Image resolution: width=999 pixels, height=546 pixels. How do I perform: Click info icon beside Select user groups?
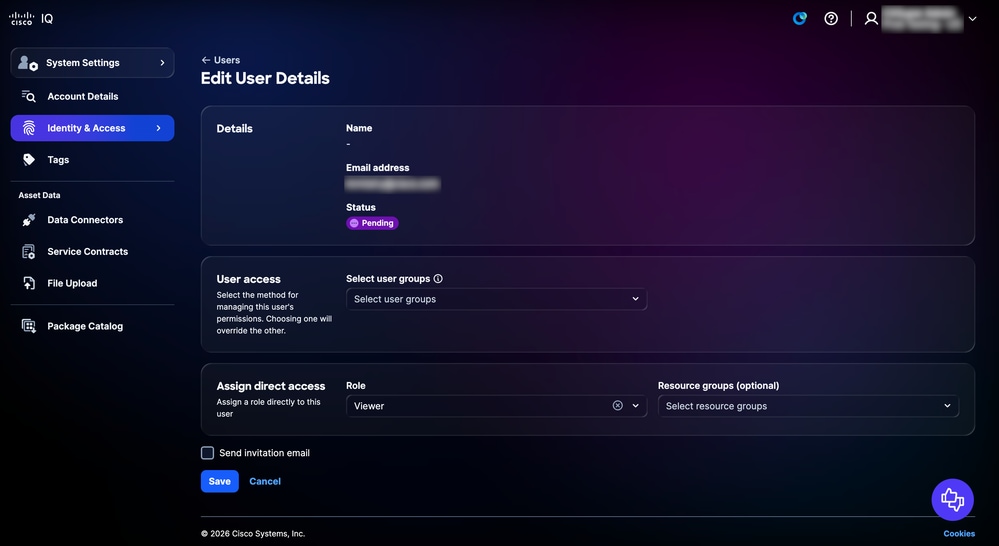tap(438, 278)
